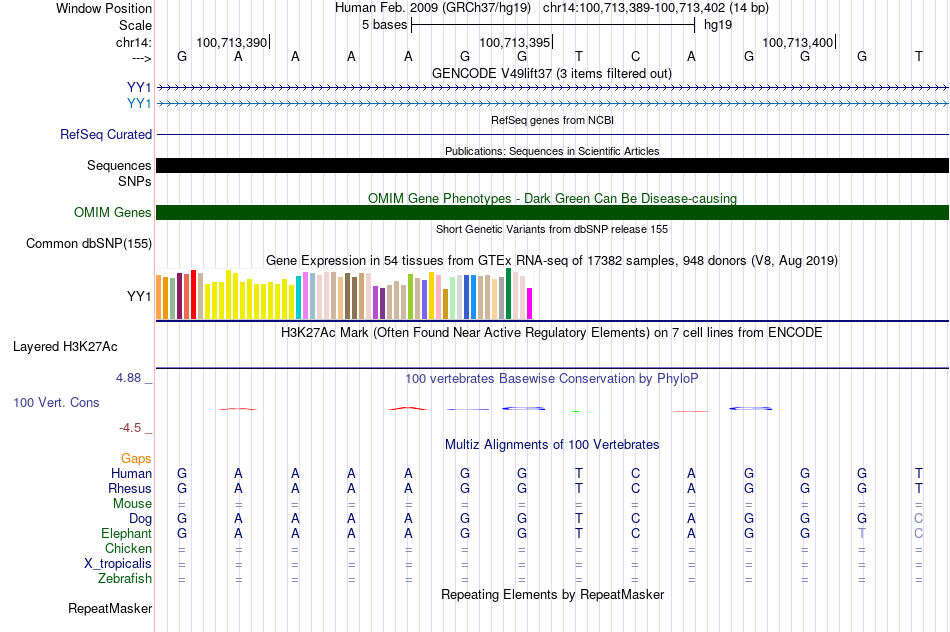The height and width of the screenshot is (632, 950).
Task: Open the GENCODE V49lift37 track title
Action: tap(552, 73)
